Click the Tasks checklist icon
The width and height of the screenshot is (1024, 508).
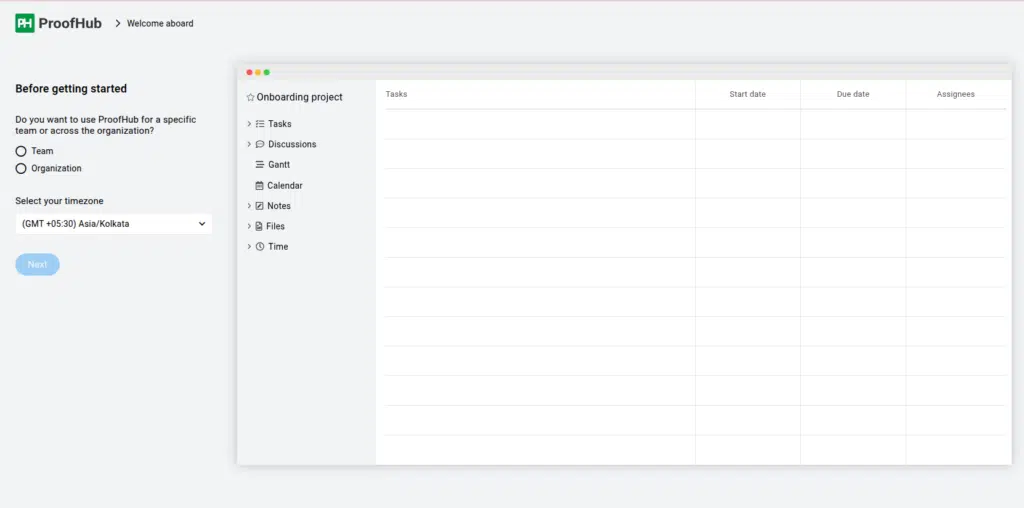[x=260, y=123]
